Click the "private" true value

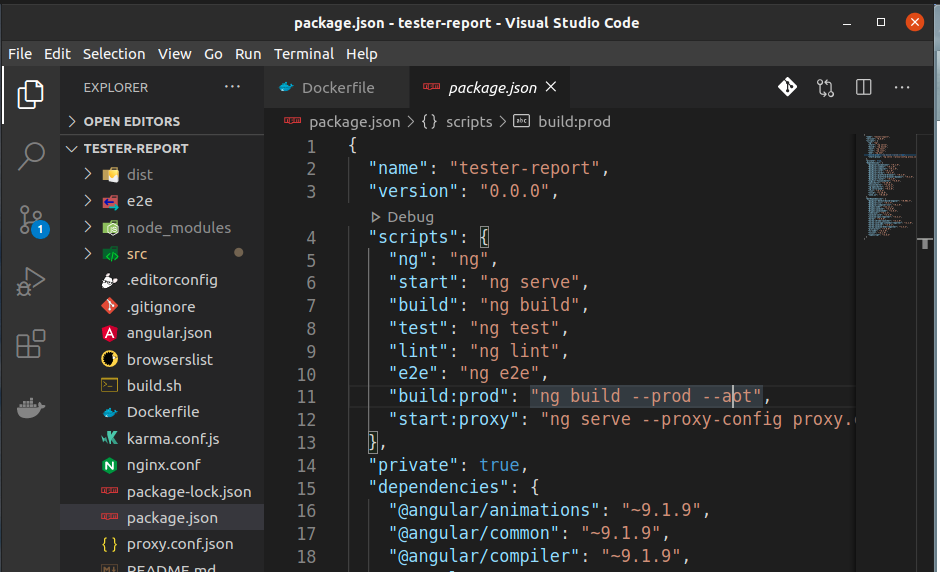pyautogui.click(x=499, y=465)
